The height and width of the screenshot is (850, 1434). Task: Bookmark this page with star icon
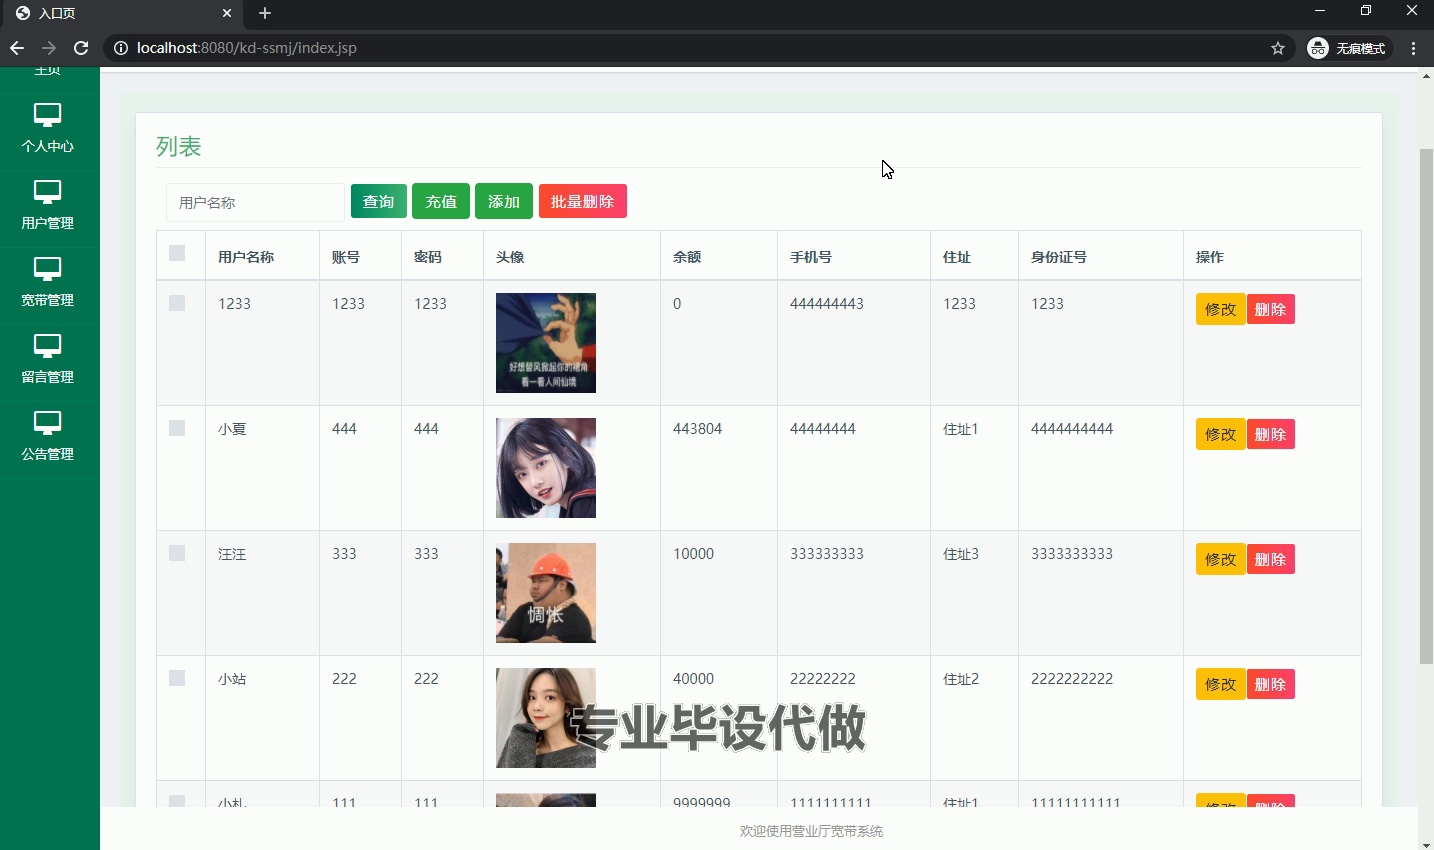(1278, 48)
